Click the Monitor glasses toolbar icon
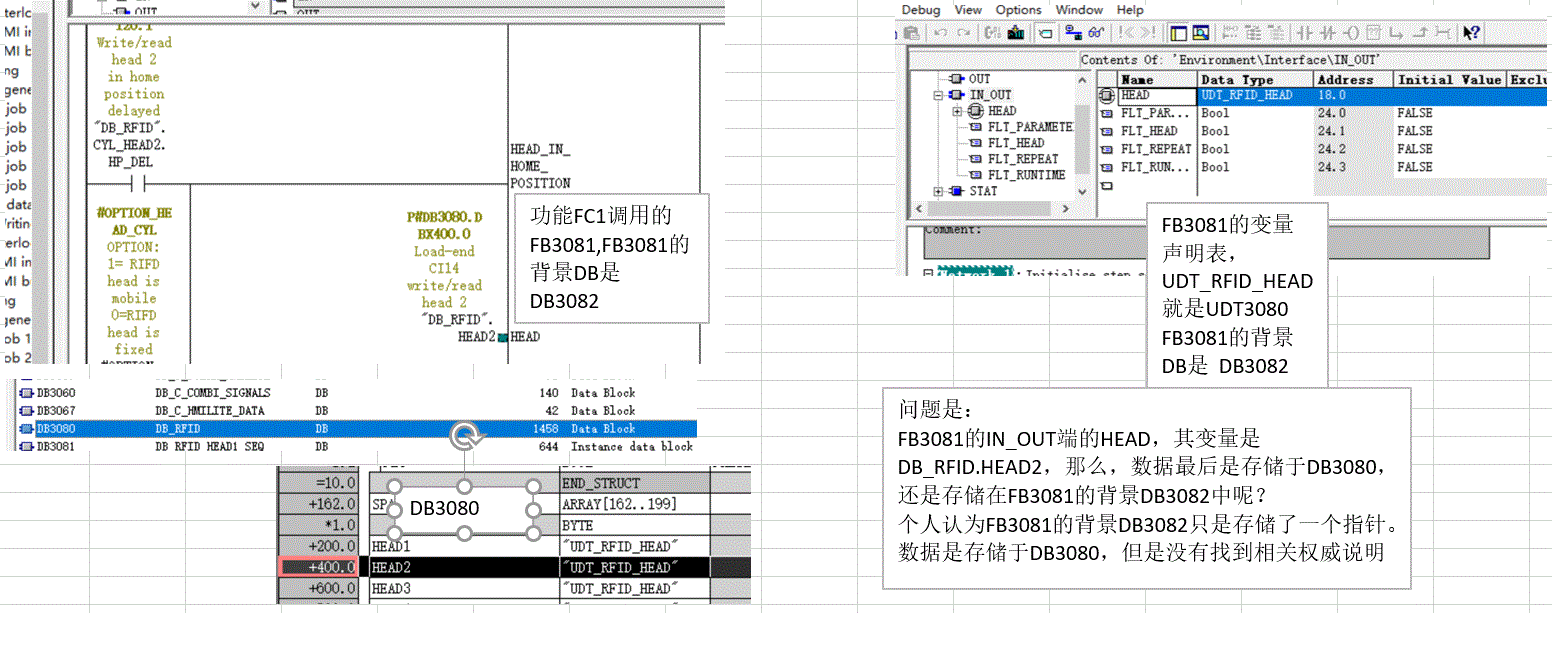This screenshot has width=1552, height=648. pos(1097,33)
